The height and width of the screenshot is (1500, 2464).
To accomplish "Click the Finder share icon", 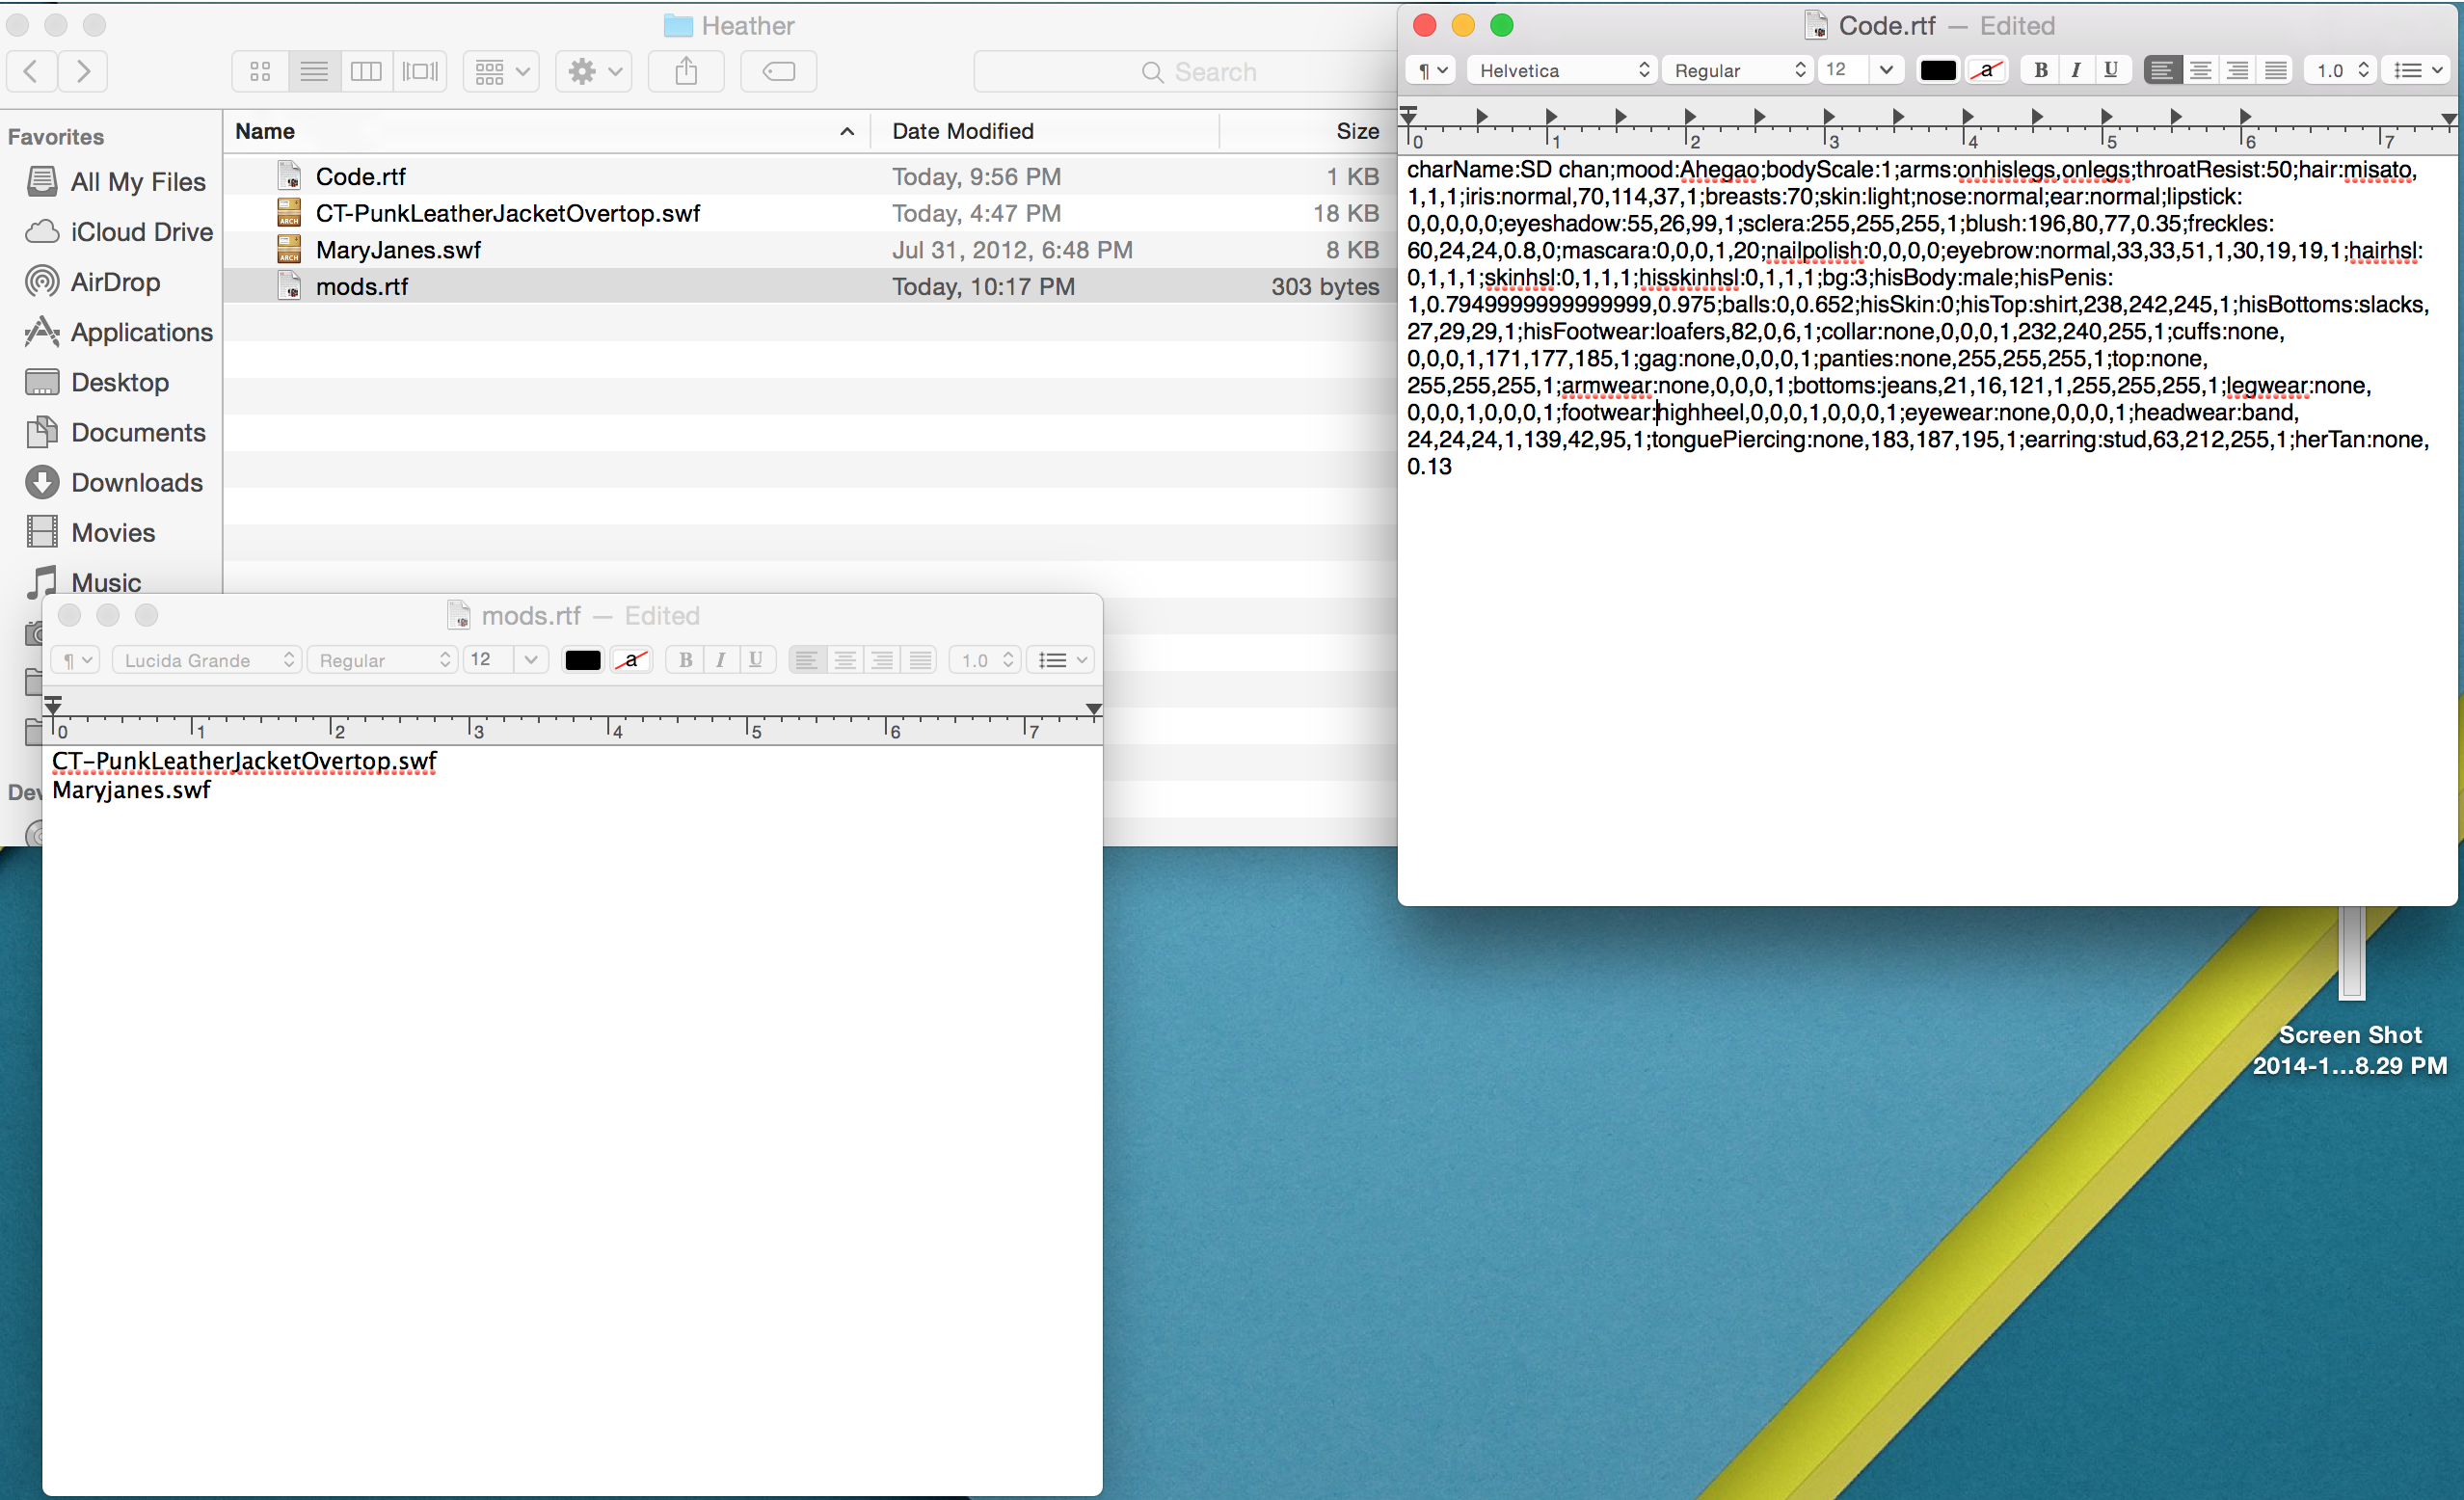I will [x=686, y=71].
